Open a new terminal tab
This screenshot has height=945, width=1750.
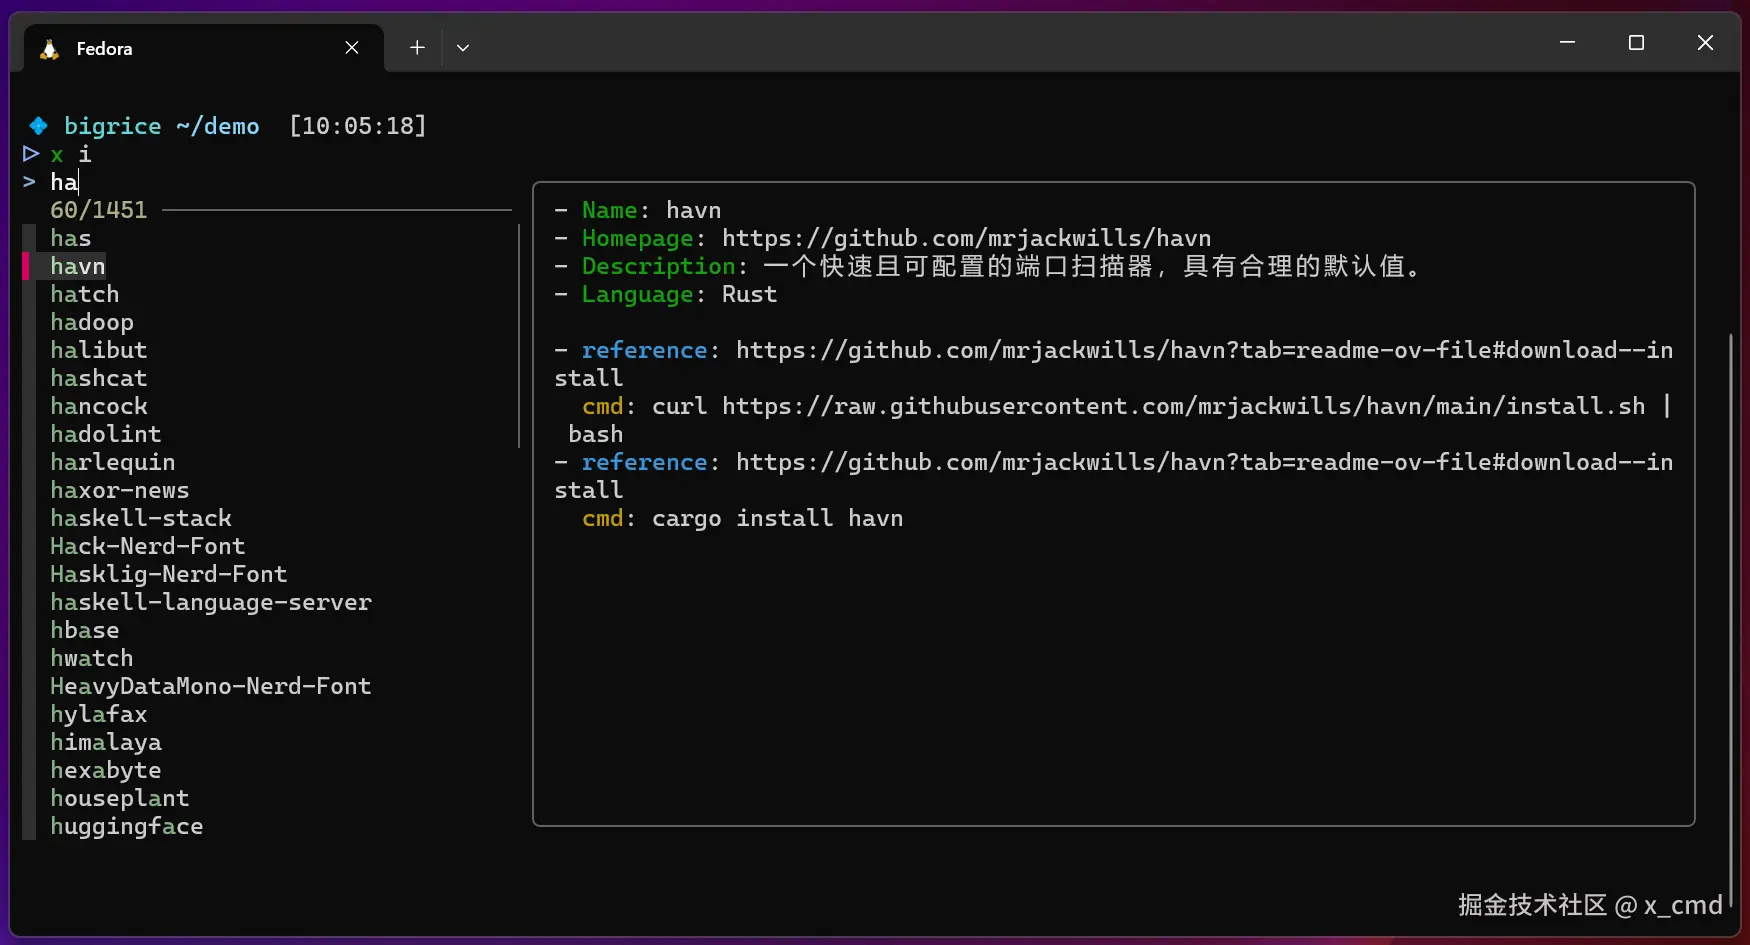[x=417, y=47]
